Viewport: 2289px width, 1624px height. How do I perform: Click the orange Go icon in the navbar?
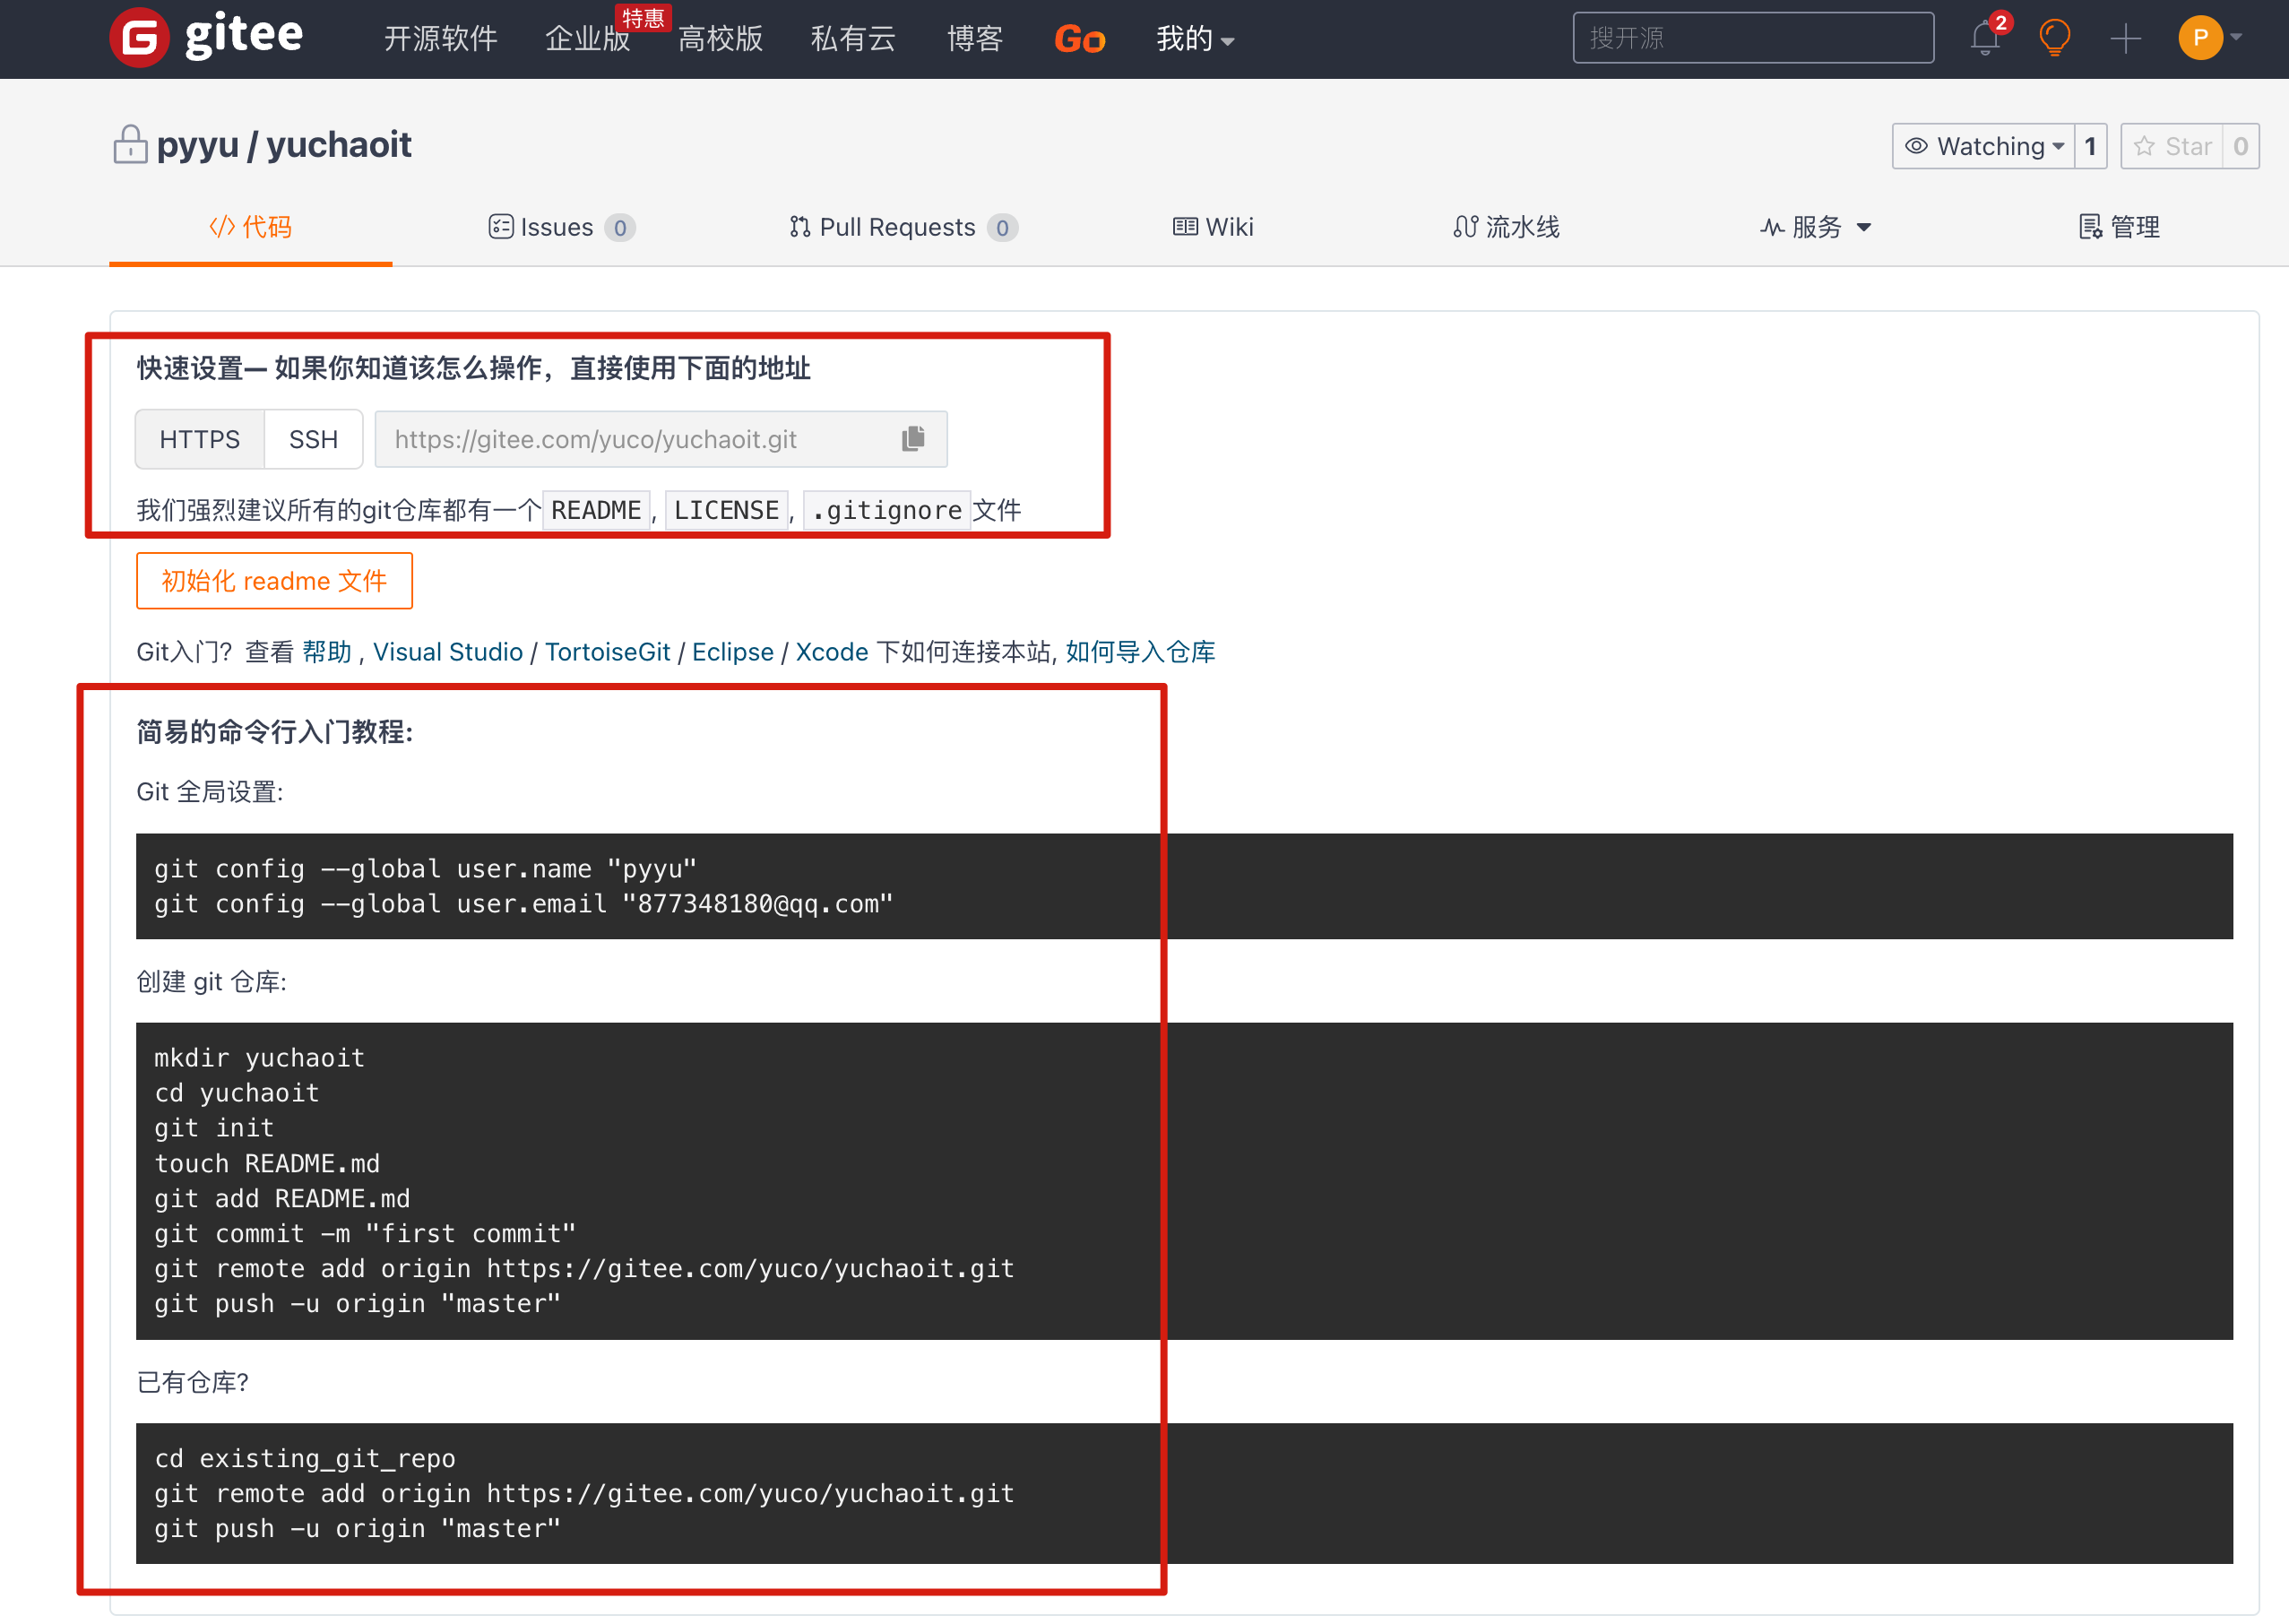point(1079,39)
